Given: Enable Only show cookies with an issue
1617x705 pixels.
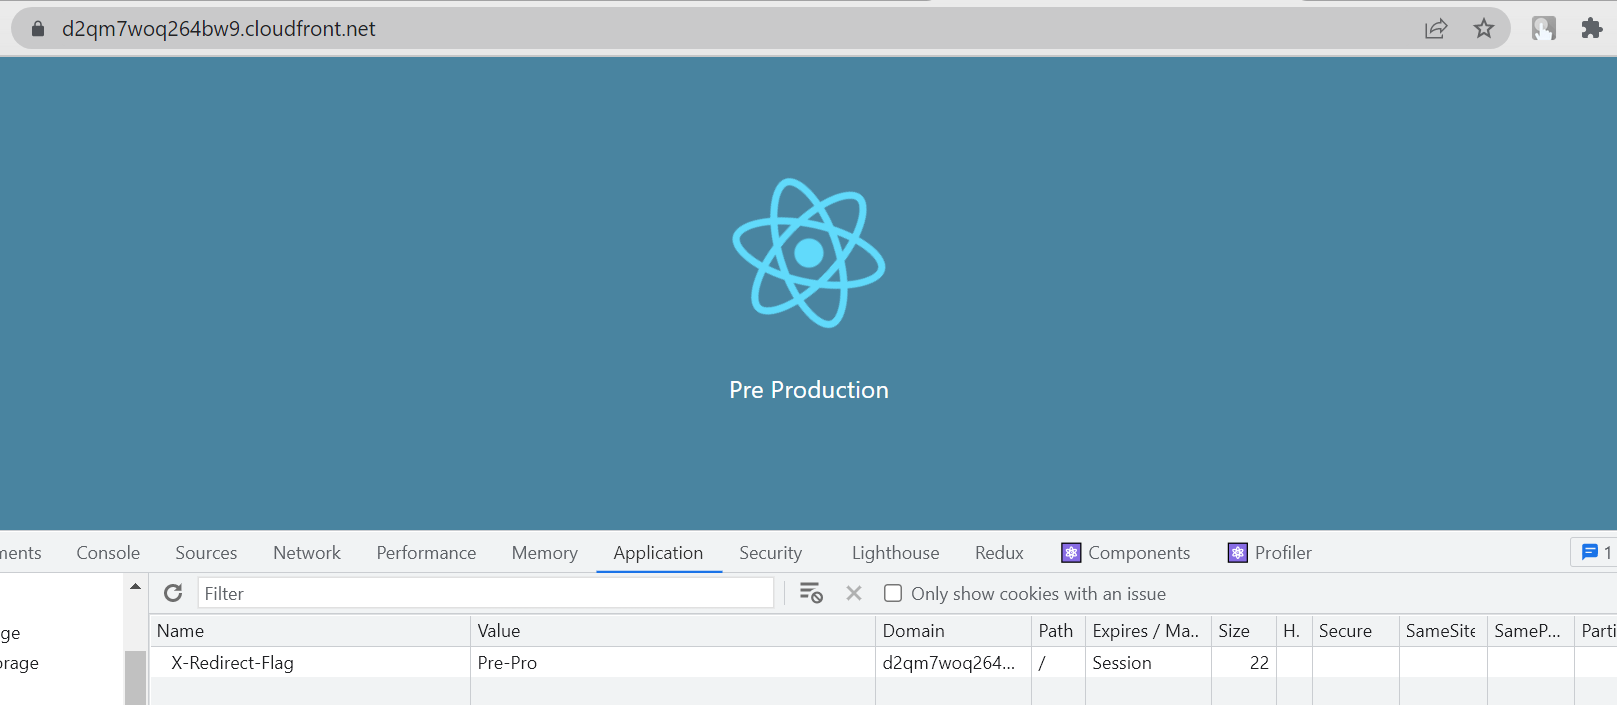Looking at the screenshot, I should click(x=893, y=593).
